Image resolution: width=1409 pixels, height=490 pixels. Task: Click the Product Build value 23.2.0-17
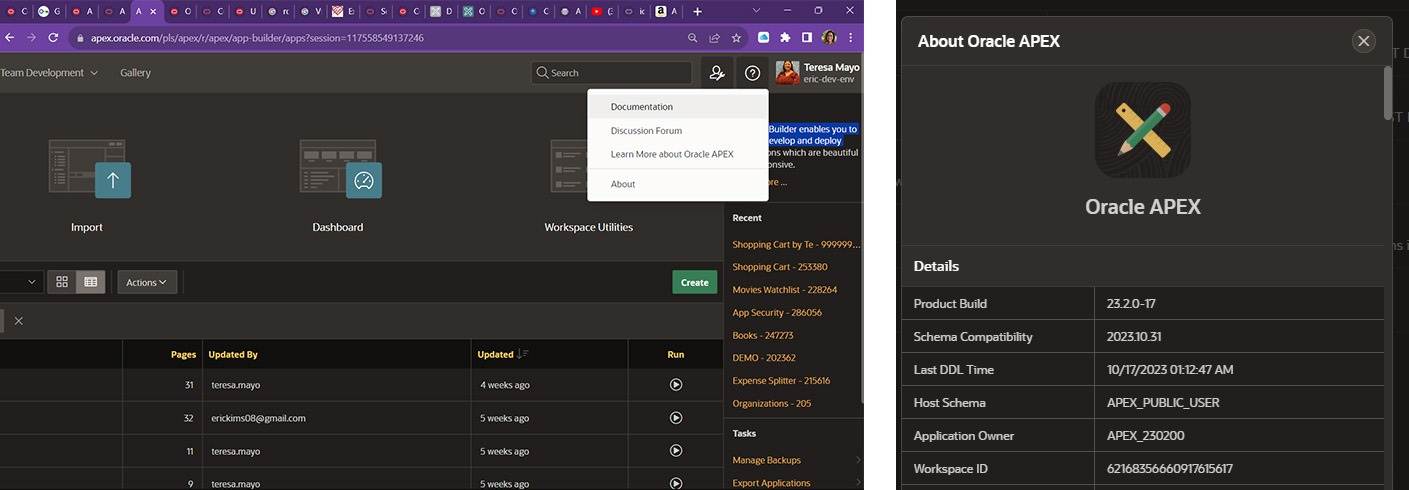click(x=1131, y=303)
